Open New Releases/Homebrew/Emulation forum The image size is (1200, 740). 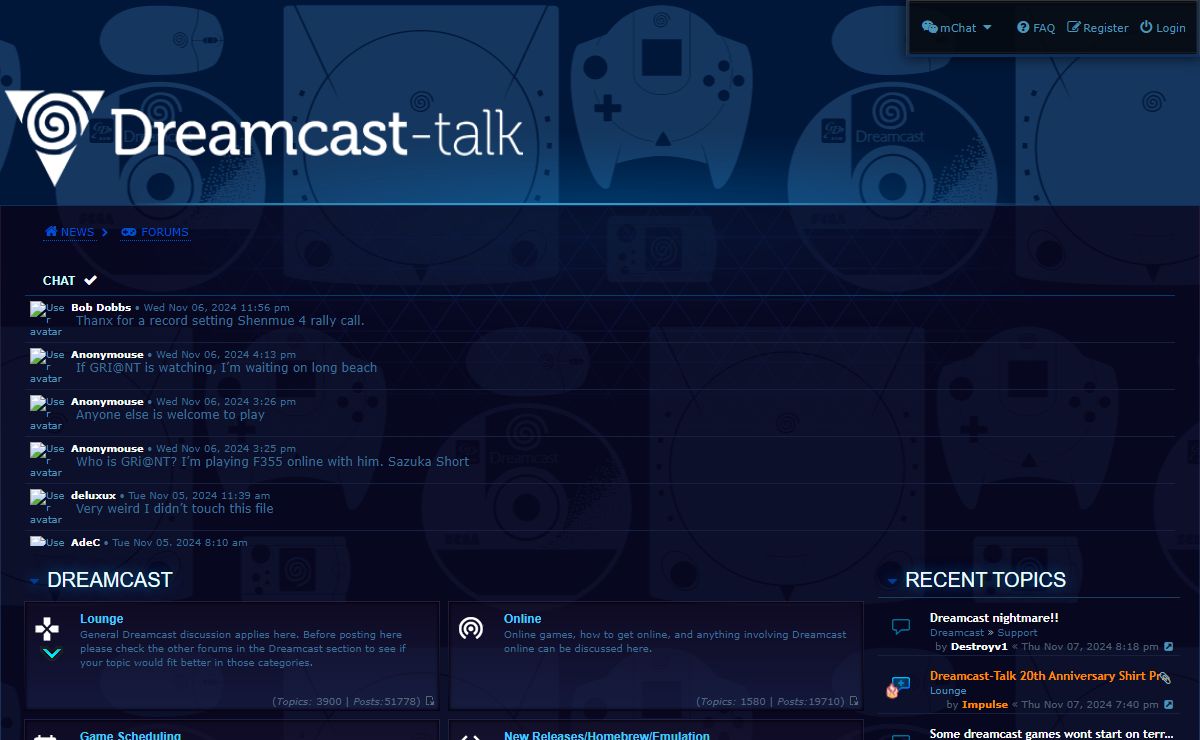(x=607, y=735)
